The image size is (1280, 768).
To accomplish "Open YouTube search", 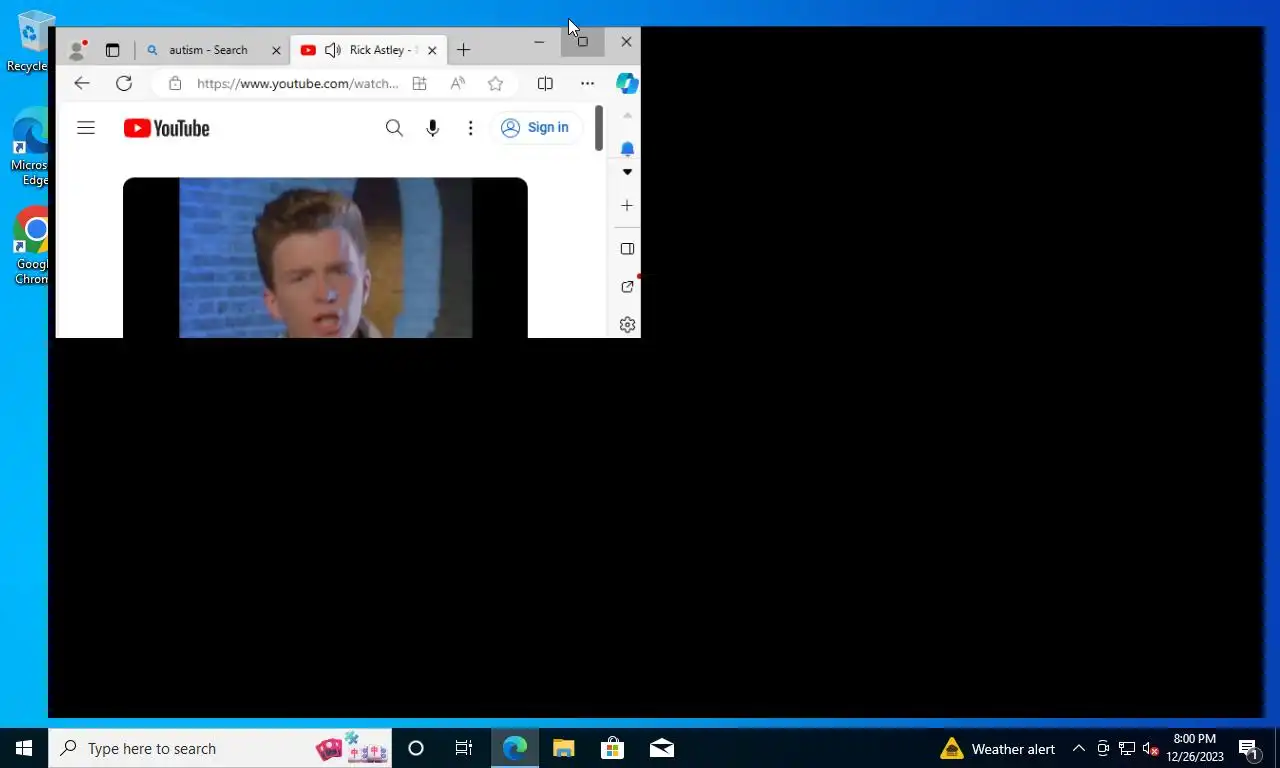I will [394, 128].
